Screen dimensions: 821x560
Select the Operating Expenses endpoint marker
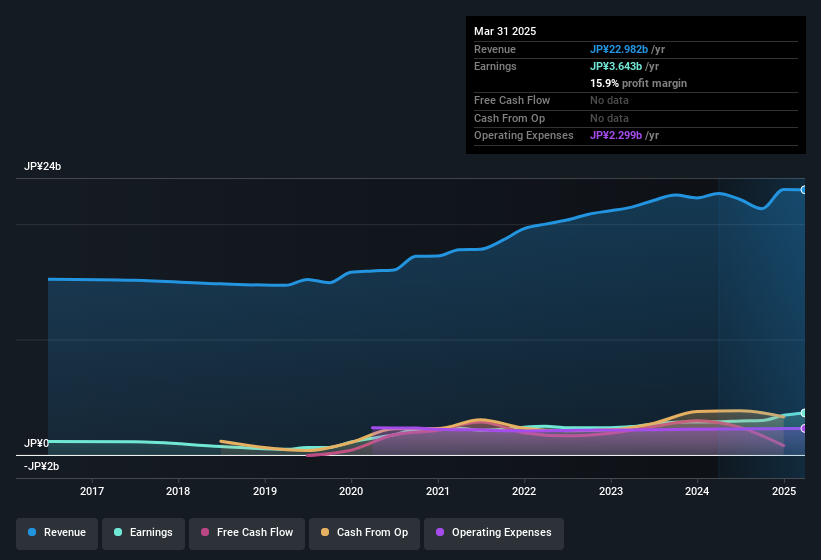pyautogui.click(x=804, y=429)
